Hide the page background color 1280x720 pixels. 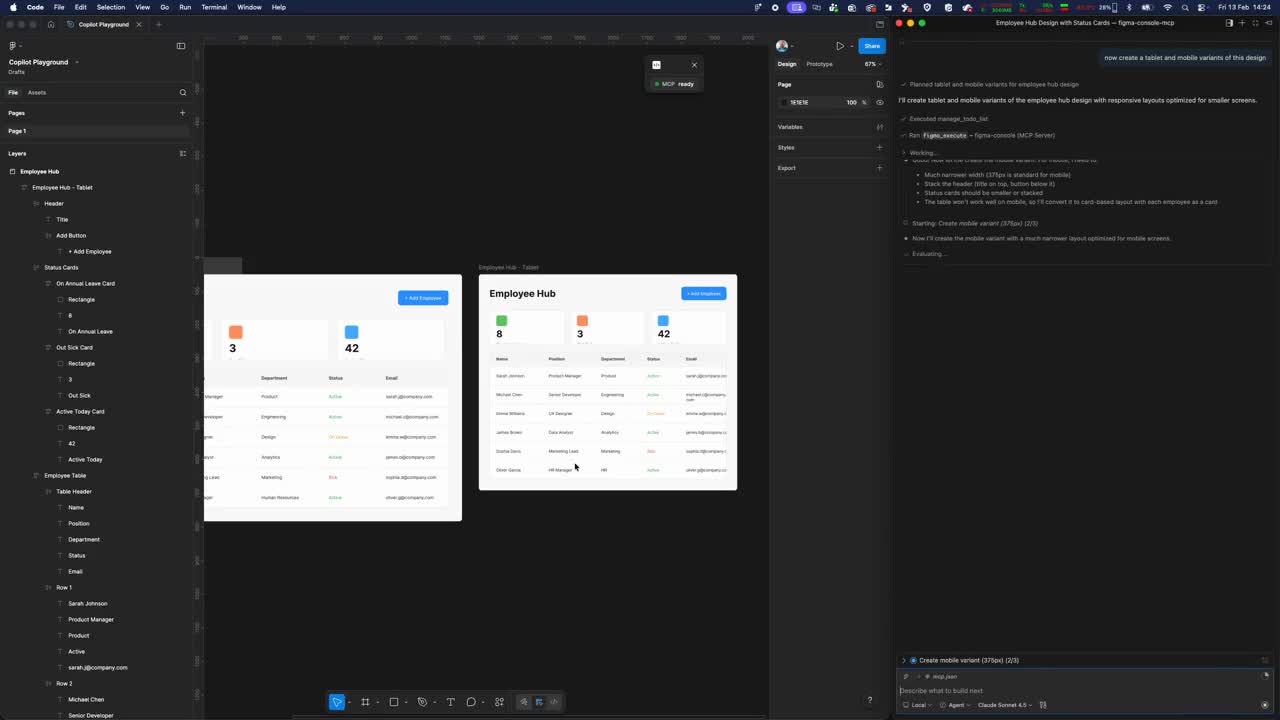(879, 102)
